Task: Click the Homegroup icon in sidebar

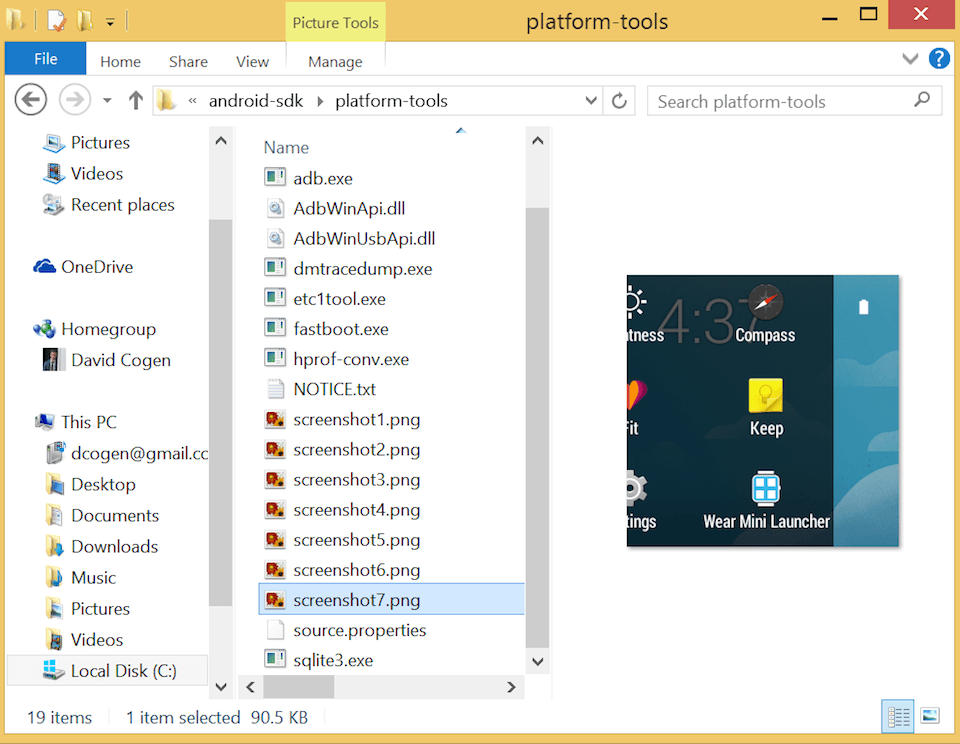Action: 45,329
